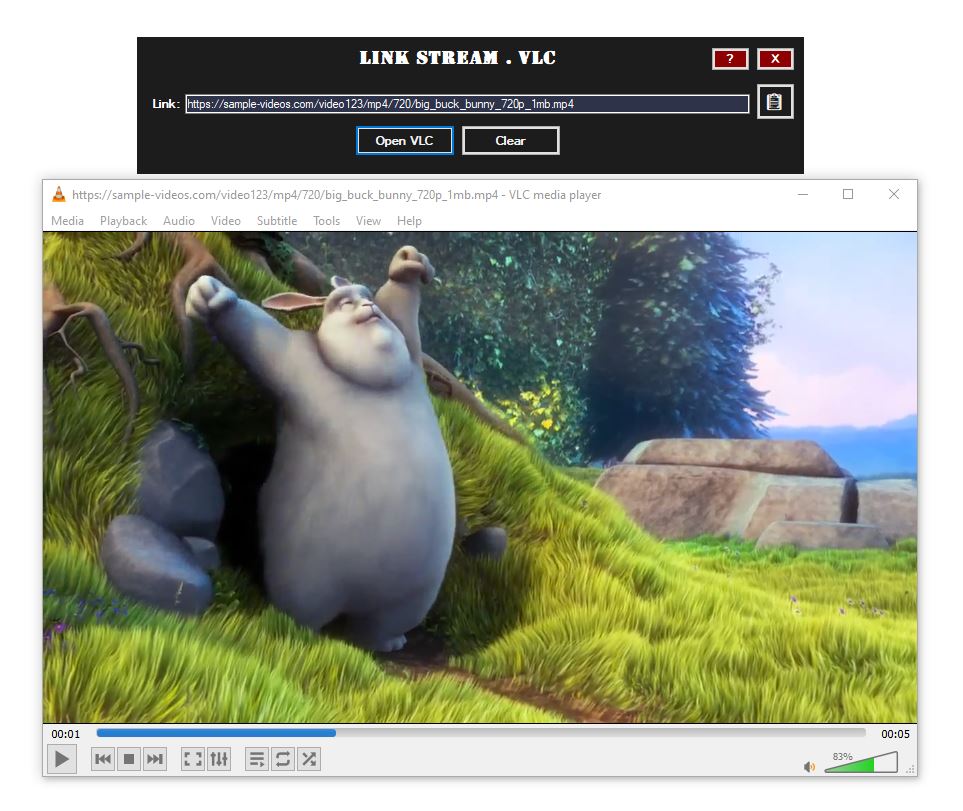Open the View menu
963x811 pixels.
(x=368, y=220)
